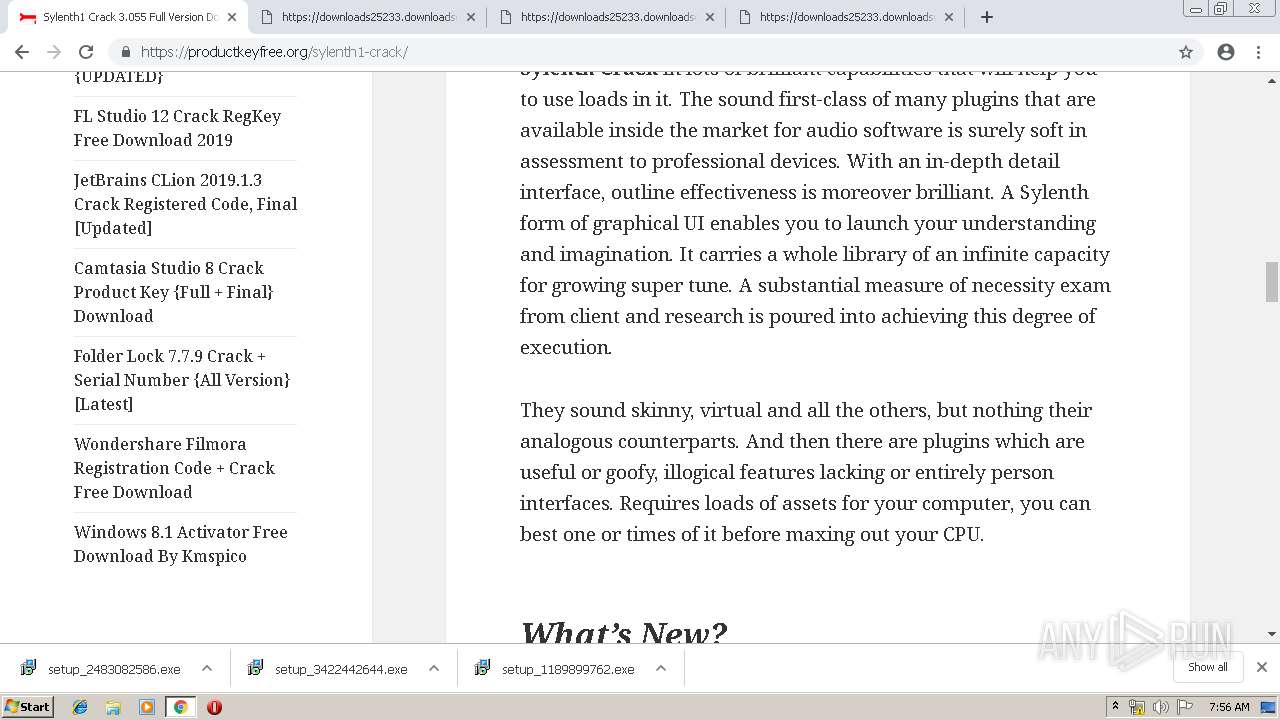Image resolution: width=1280 pixels, height=720 pixels.
Task: Open JetBrains CLion 2019.1.3 Crack link
Action: tap(185, 204)
